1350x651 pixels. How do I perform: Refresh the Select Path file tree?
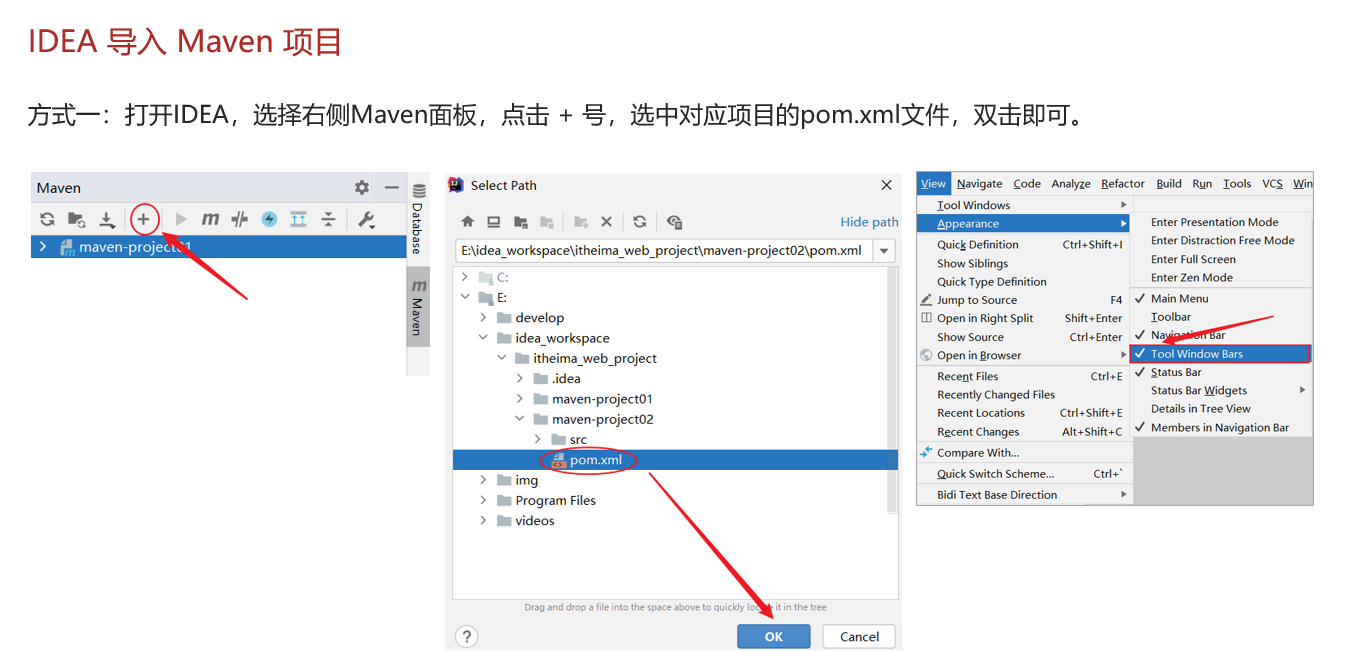pos(640,222)
